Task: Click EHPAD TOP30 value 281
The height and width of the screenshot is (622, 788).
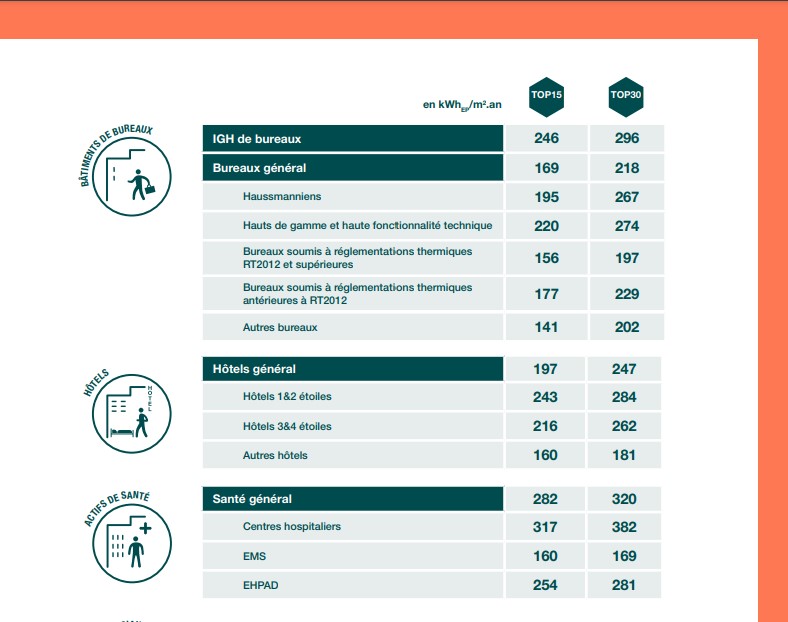Action: (x=624, y=585)
